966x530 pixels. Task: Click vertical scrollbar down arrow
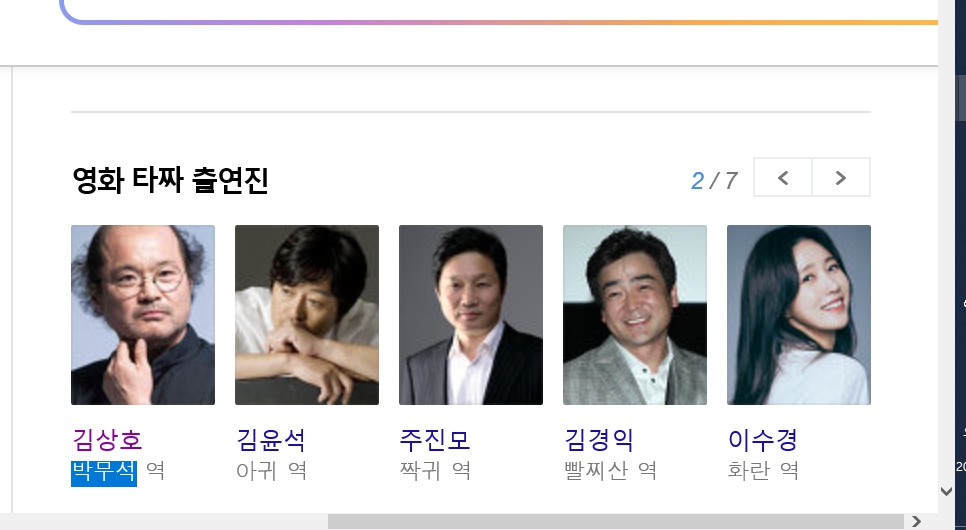tap(947, 491)
